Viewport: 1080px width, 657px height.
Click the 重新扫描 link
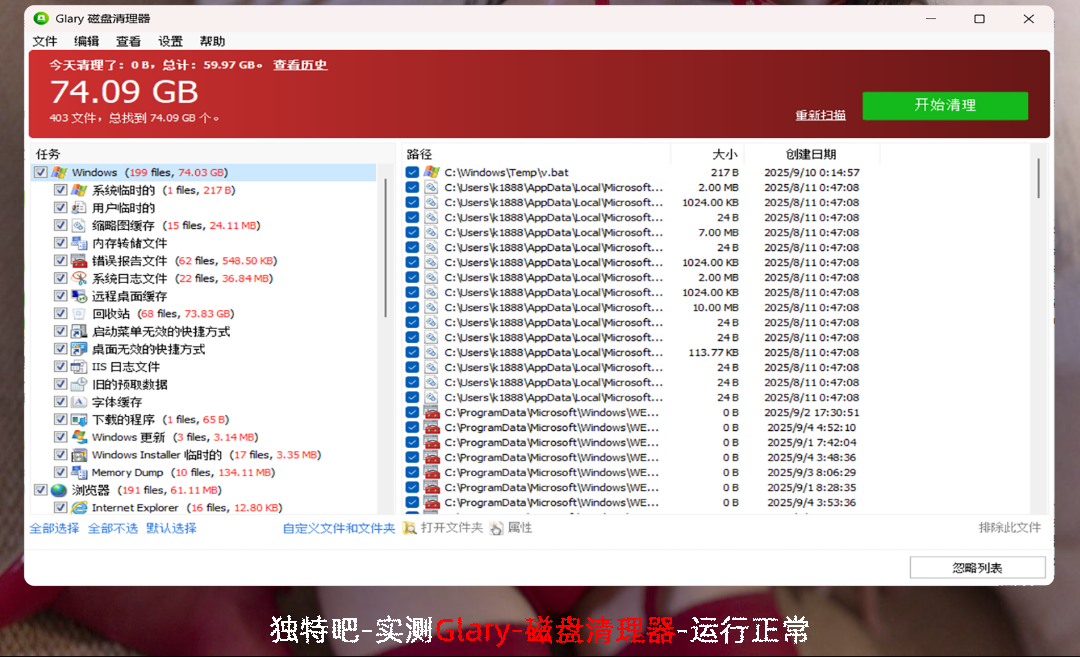click(x=820, y=115)
